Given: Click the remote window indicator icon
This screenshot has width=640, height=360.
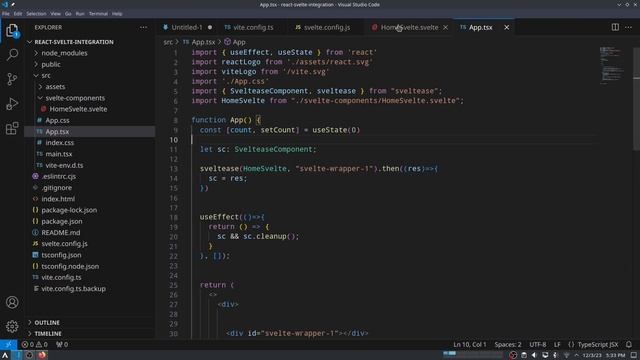Looking at the screenshot, I should point(8,344).
